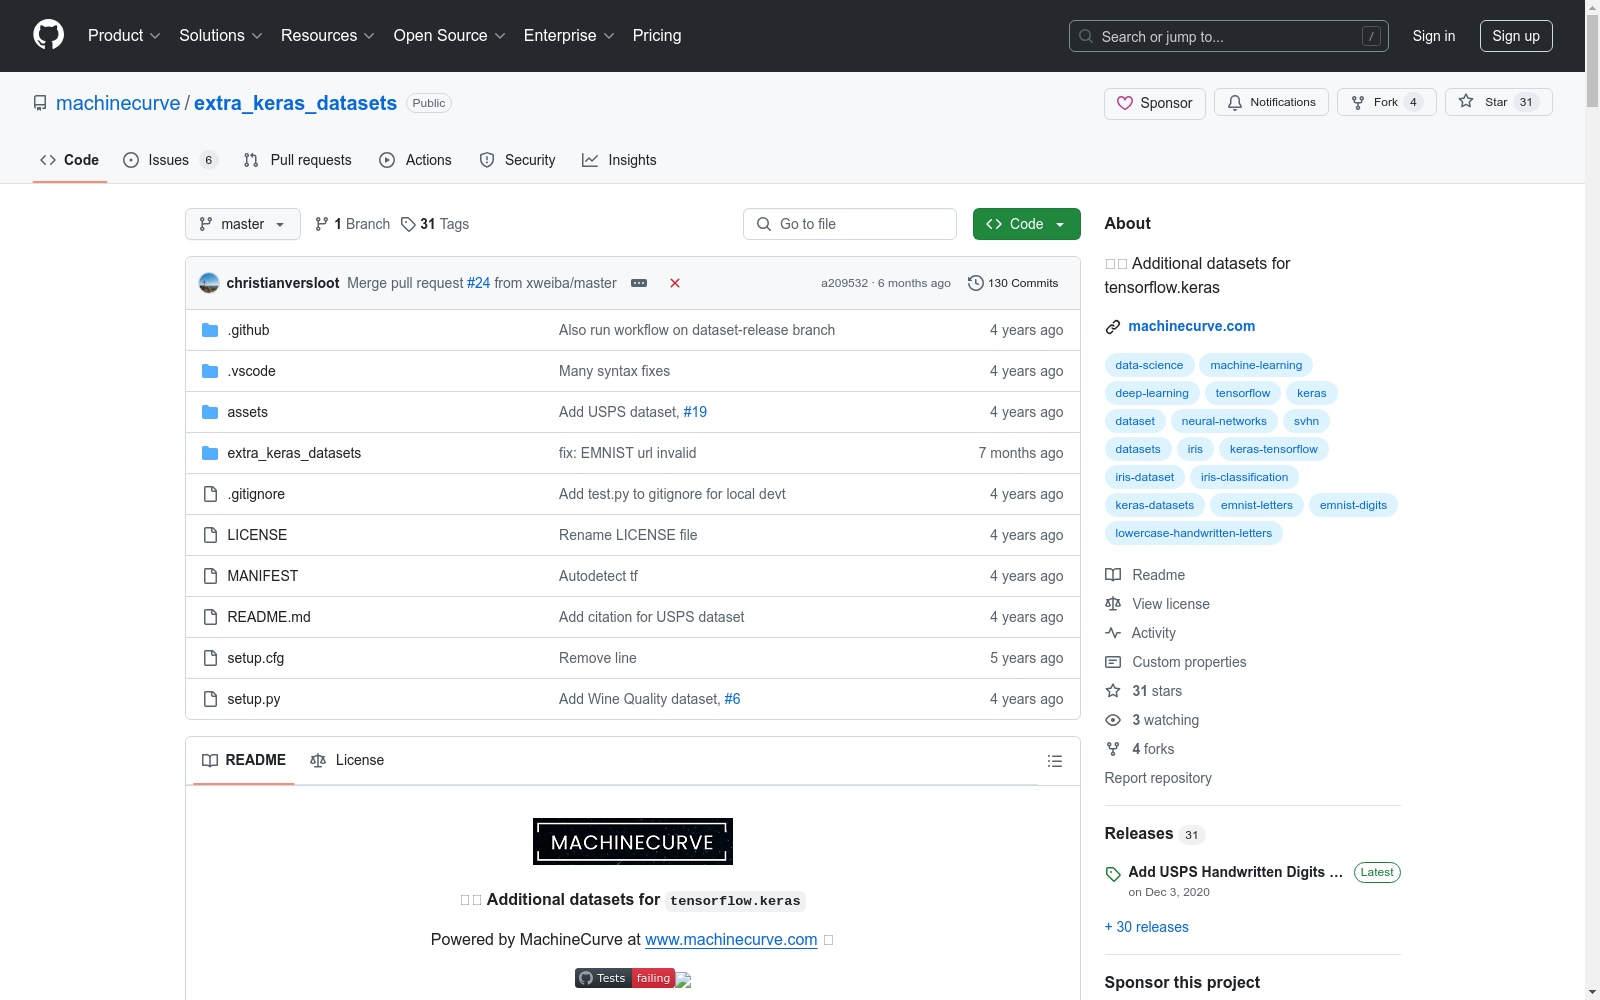Click the emnist-digits topic tag
Viewport: 1600px width, 1000px height.
1353,505
